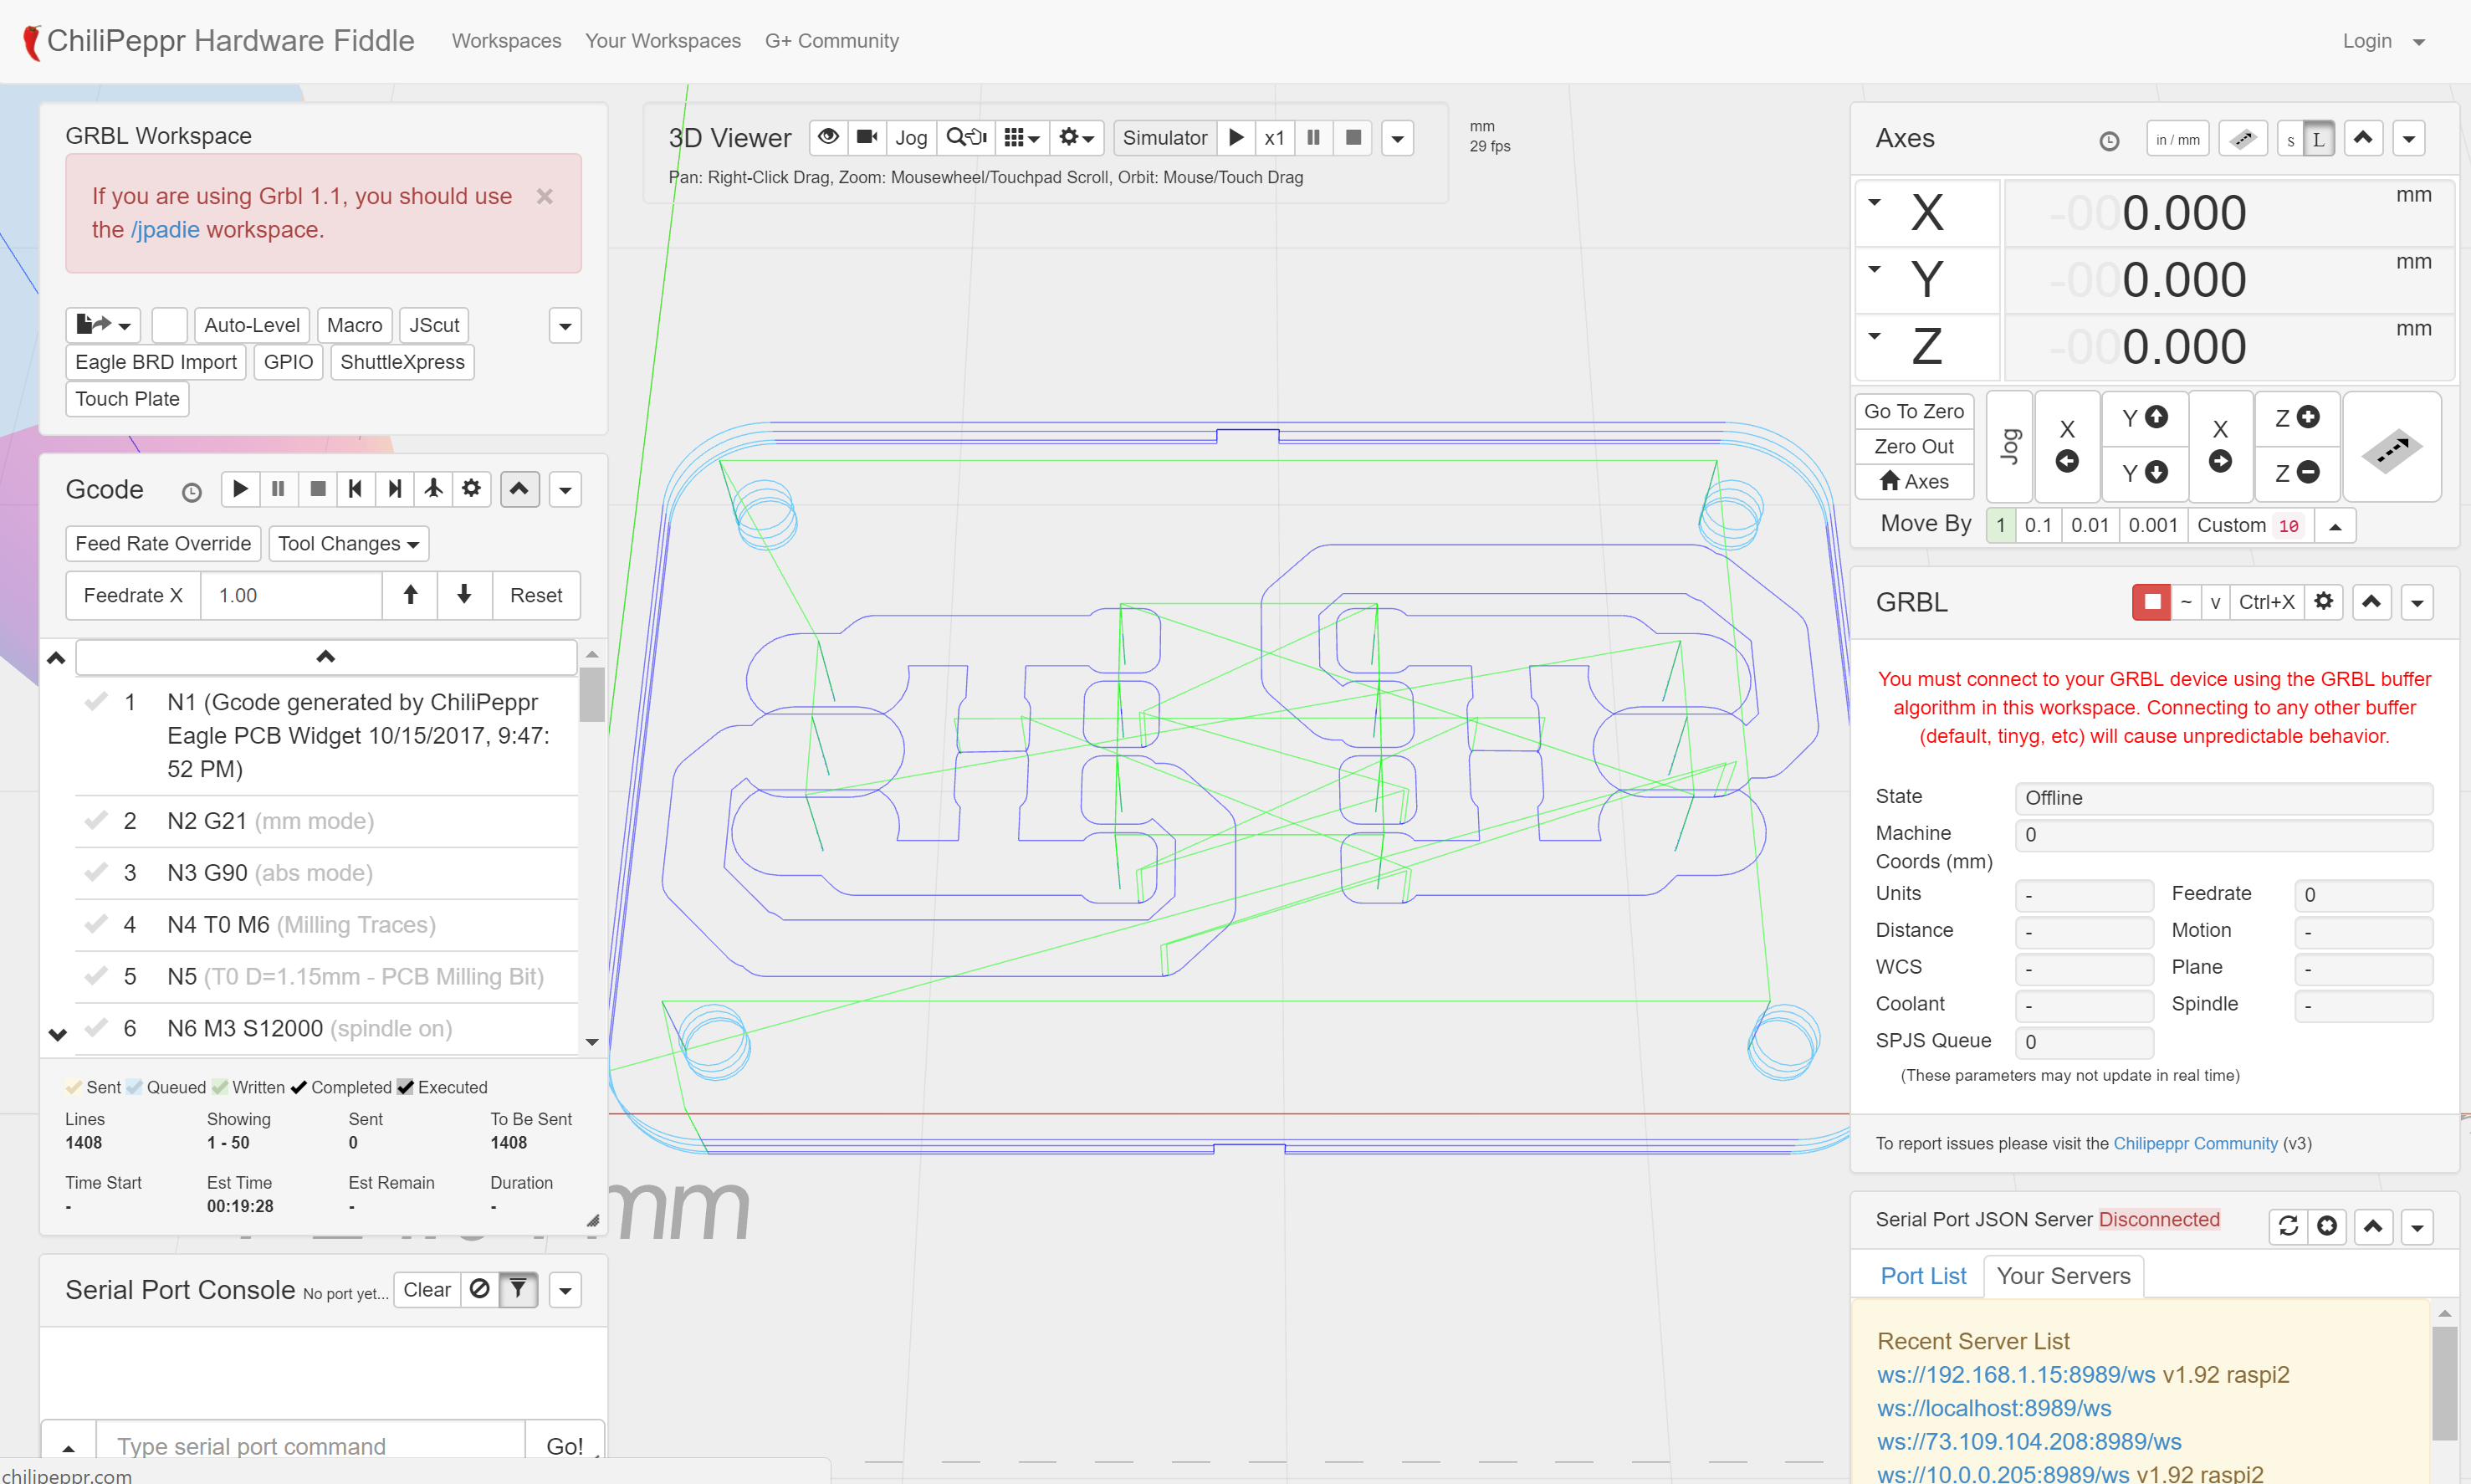Screen dimensions: 2471x1484
Task: Toggle the Jog button in 3D Viewer
Action: point(910,137)
